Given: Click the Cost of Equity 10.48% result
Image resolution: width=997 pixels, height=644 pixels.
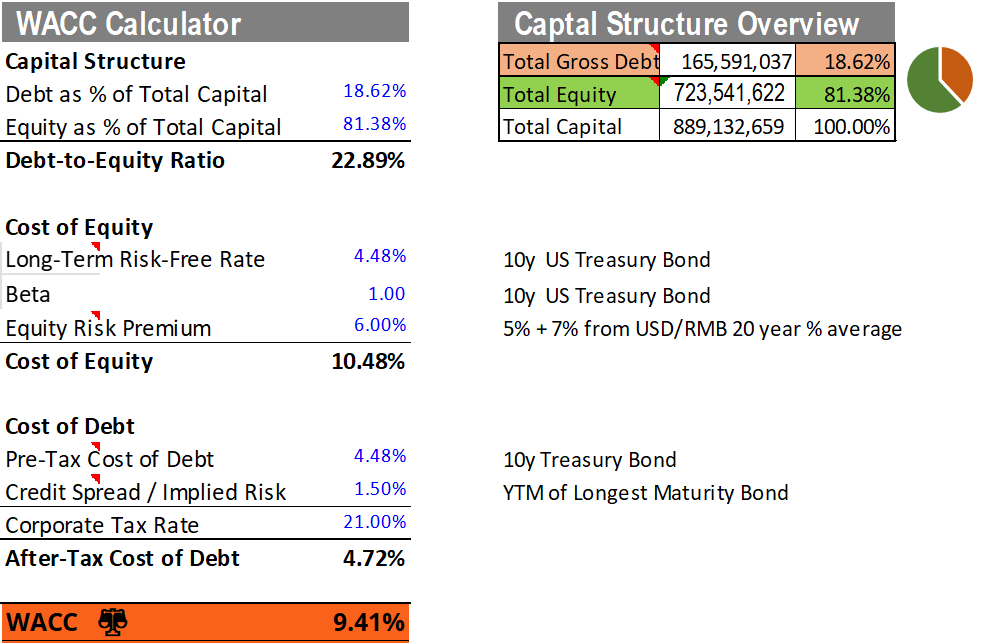Looking at the screenshot, I should (x=368, y=361).
